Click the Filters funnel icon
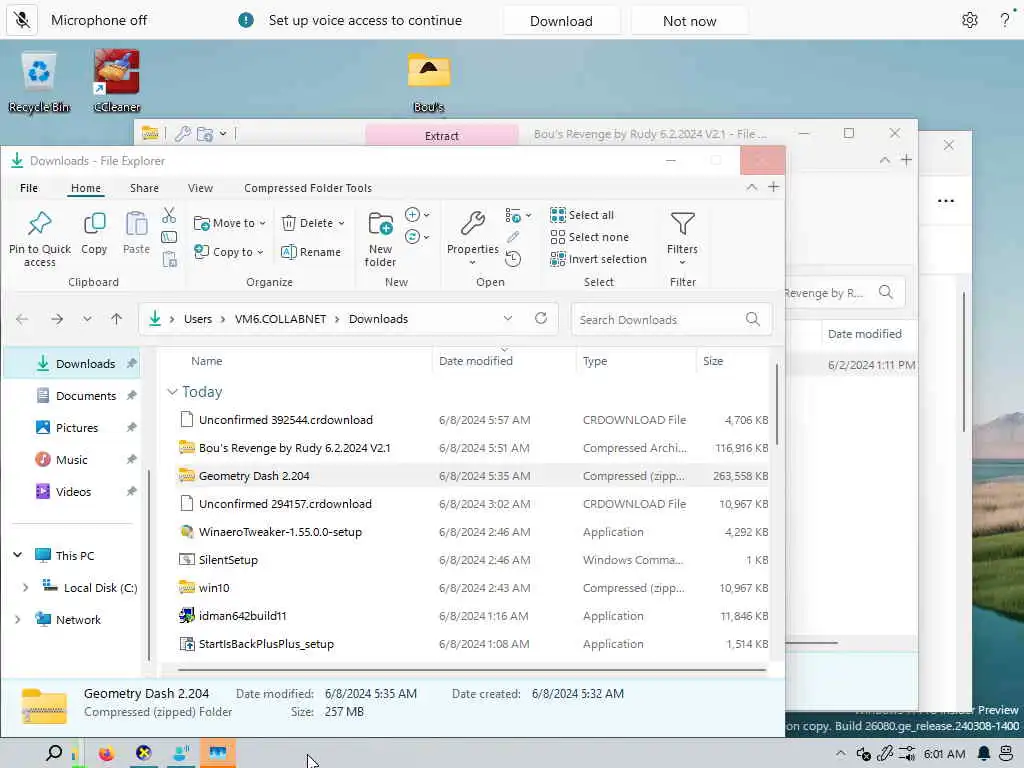The image size is (1024, 768). [x=682, y=224]
